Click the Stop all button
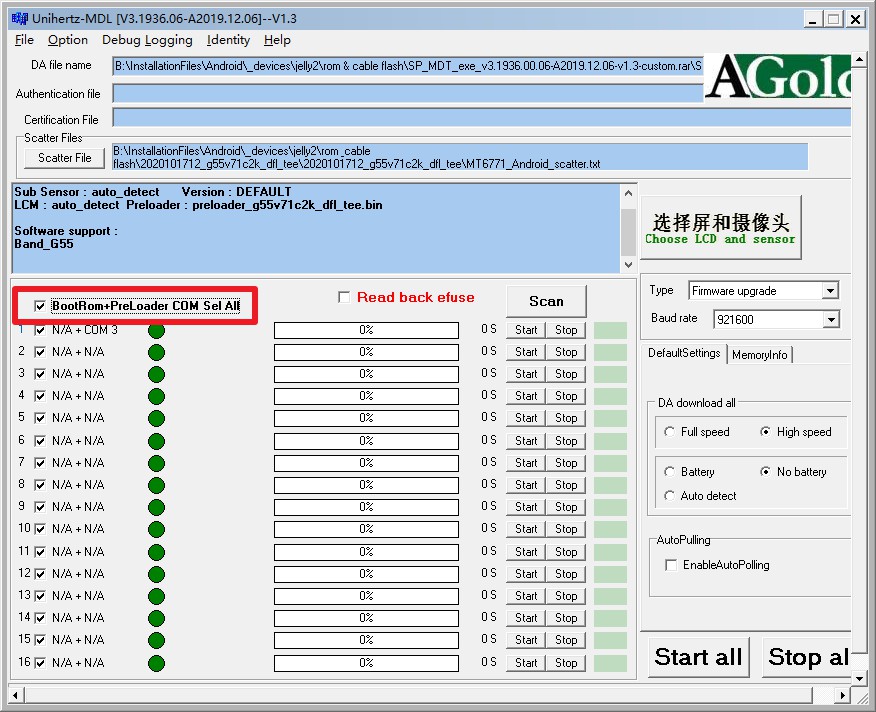Screen dimensions: 876x712 (x=807, y=657)
